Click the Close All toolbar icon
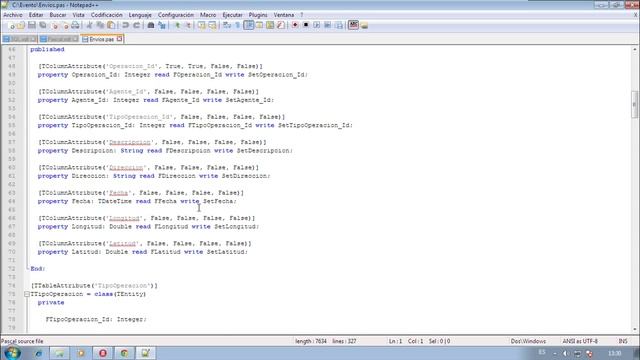The height and width of the screenshot is (360, 640). (x=64, y=25)
